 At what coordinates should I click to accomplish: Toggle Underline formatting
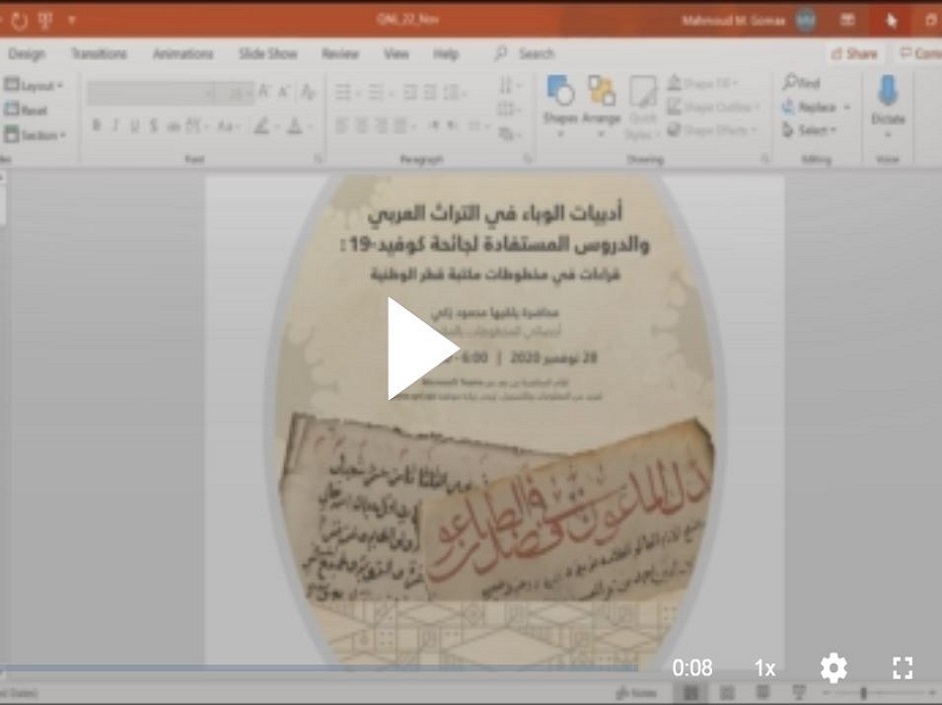(x=135, y=126)
